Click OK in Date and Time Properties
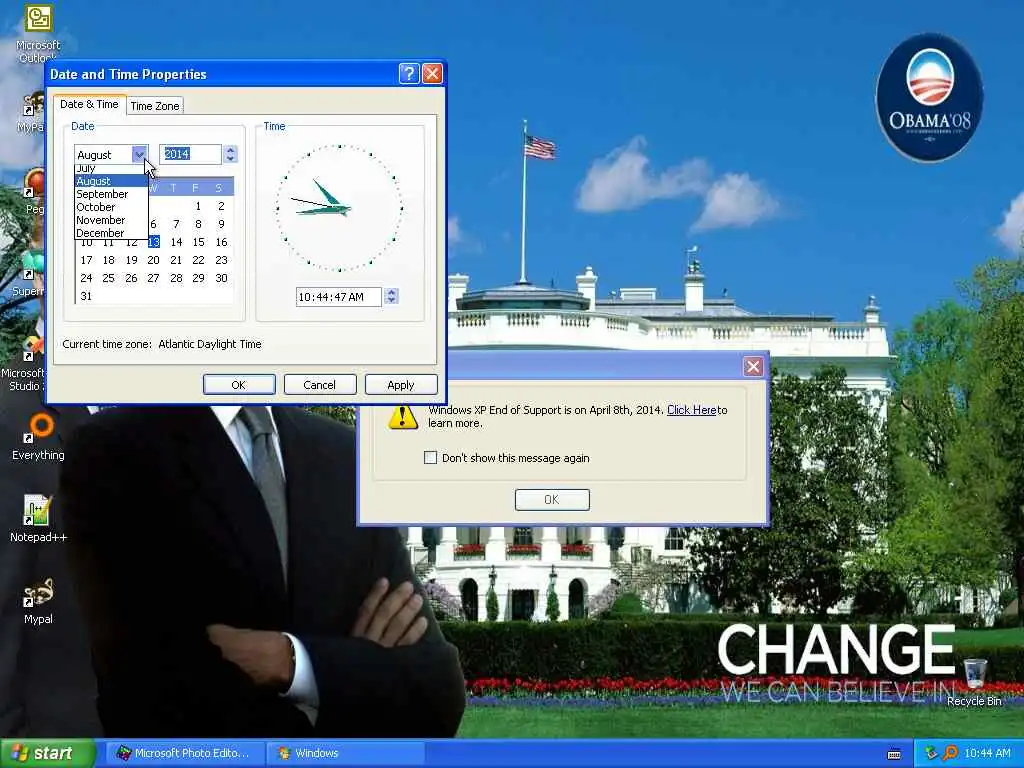The image size is (1024, 768). [x=238, y=385]
